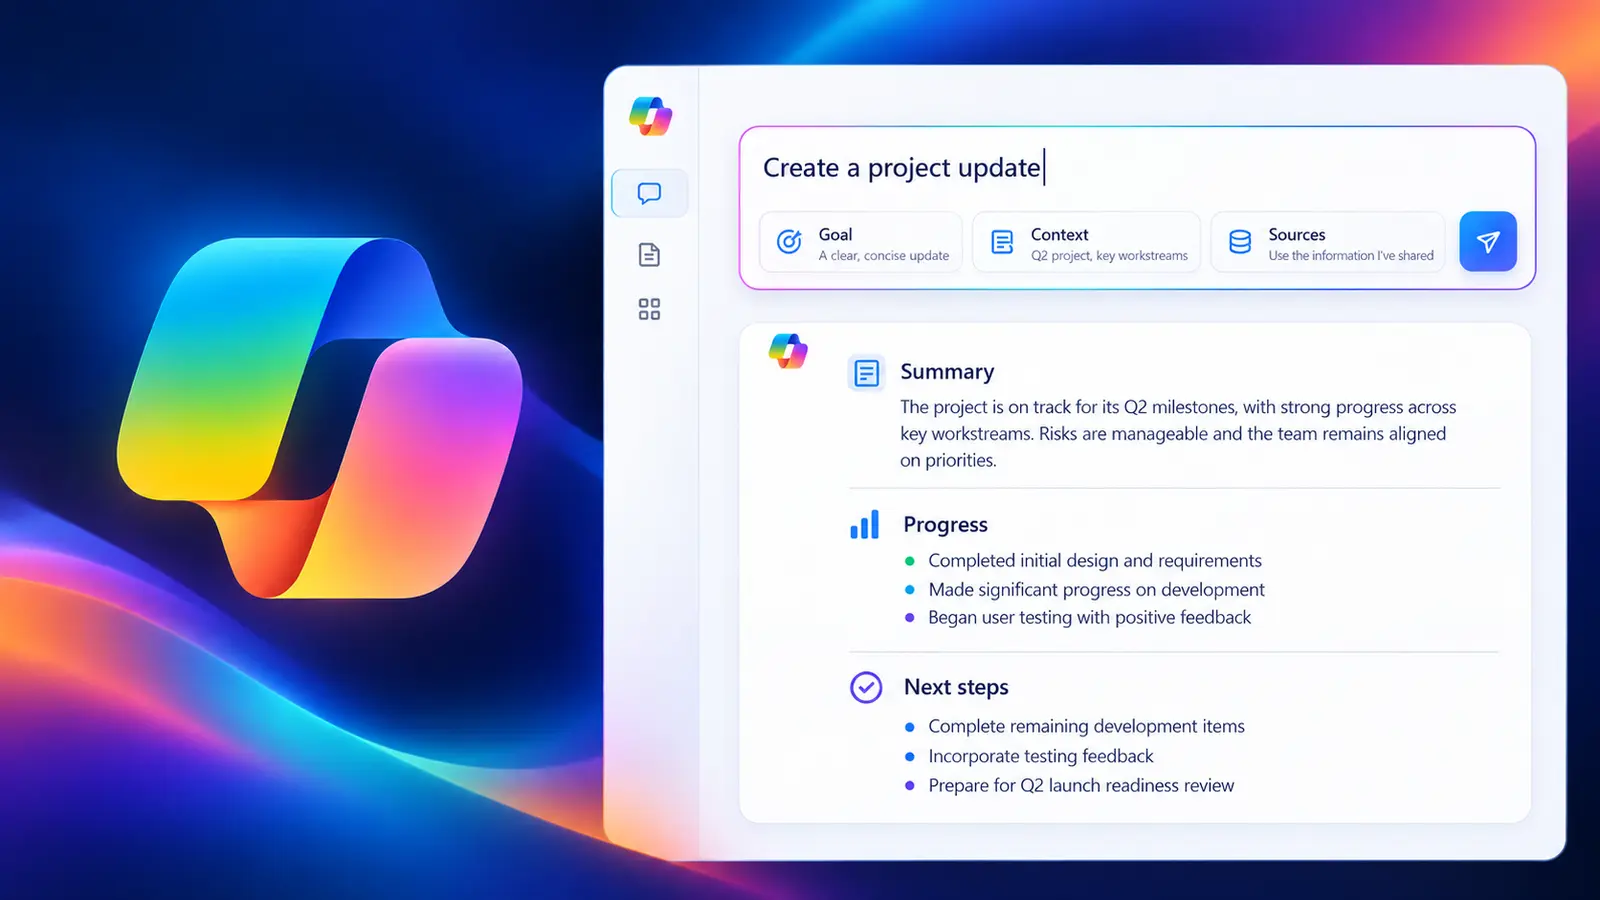
Task: Open the chat icon in the sidebar
Action: (650, 193)
